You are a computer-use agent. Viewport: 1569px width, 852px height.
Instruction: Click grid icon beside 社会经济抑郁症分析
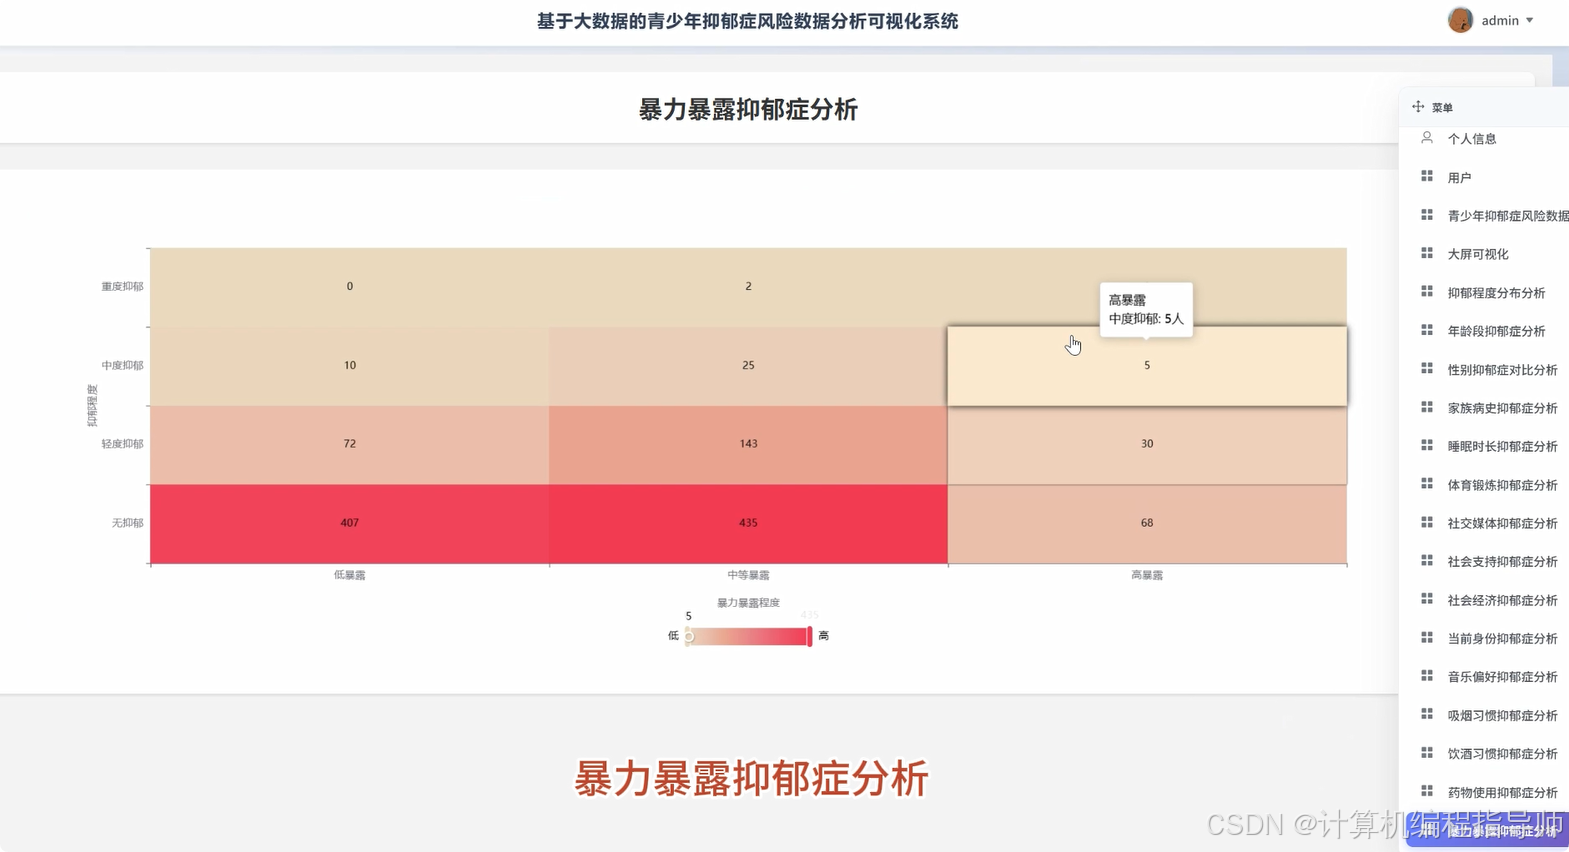click(x=1427, y=600)
